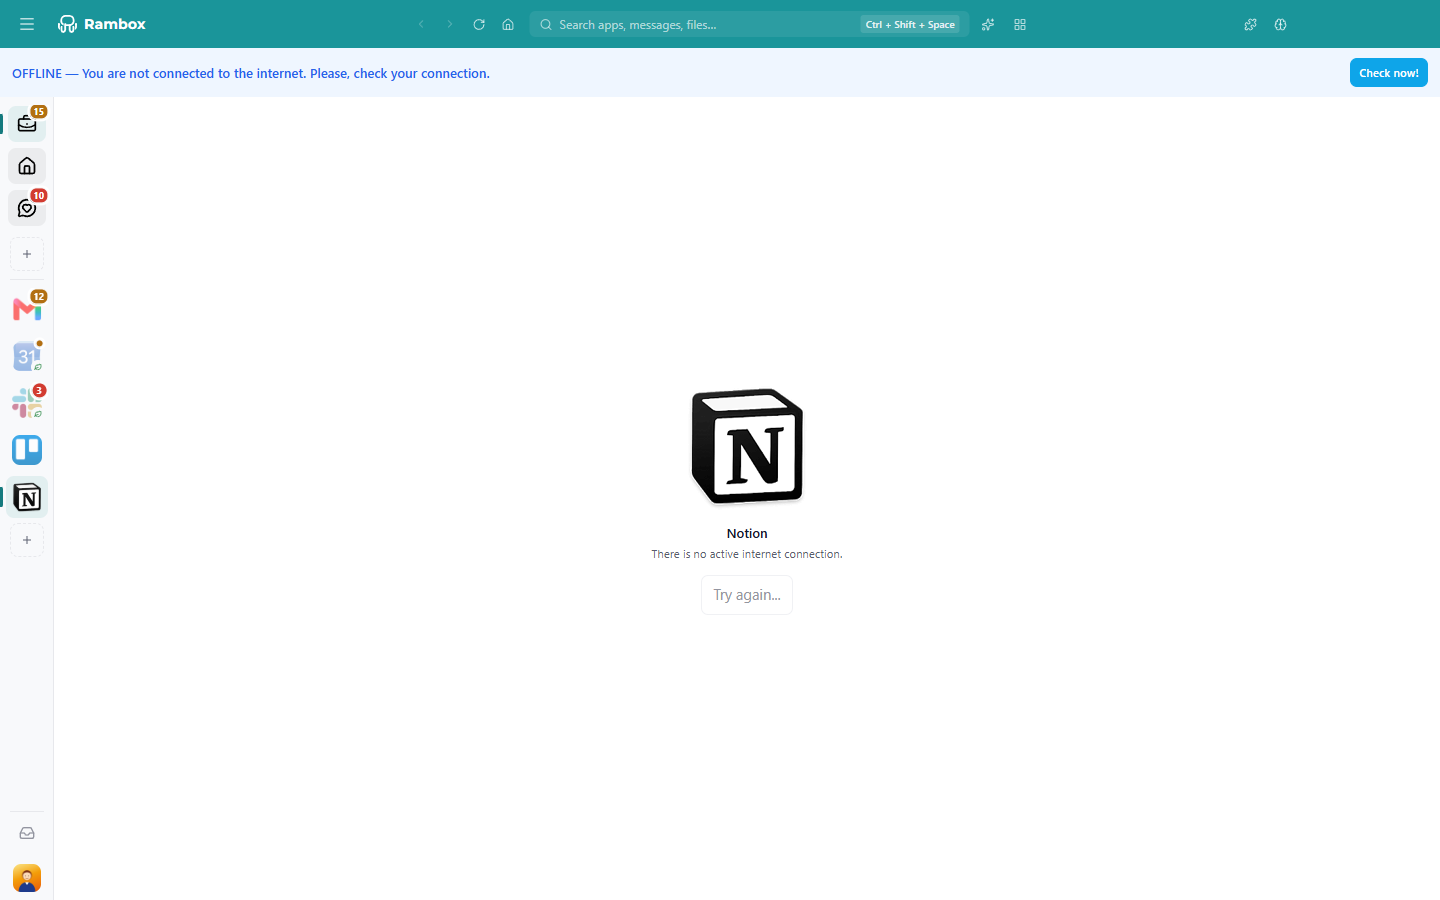Click the brain focus icon in top bar
Screen dimensions: 1440x900
[x=1280, y=24]
